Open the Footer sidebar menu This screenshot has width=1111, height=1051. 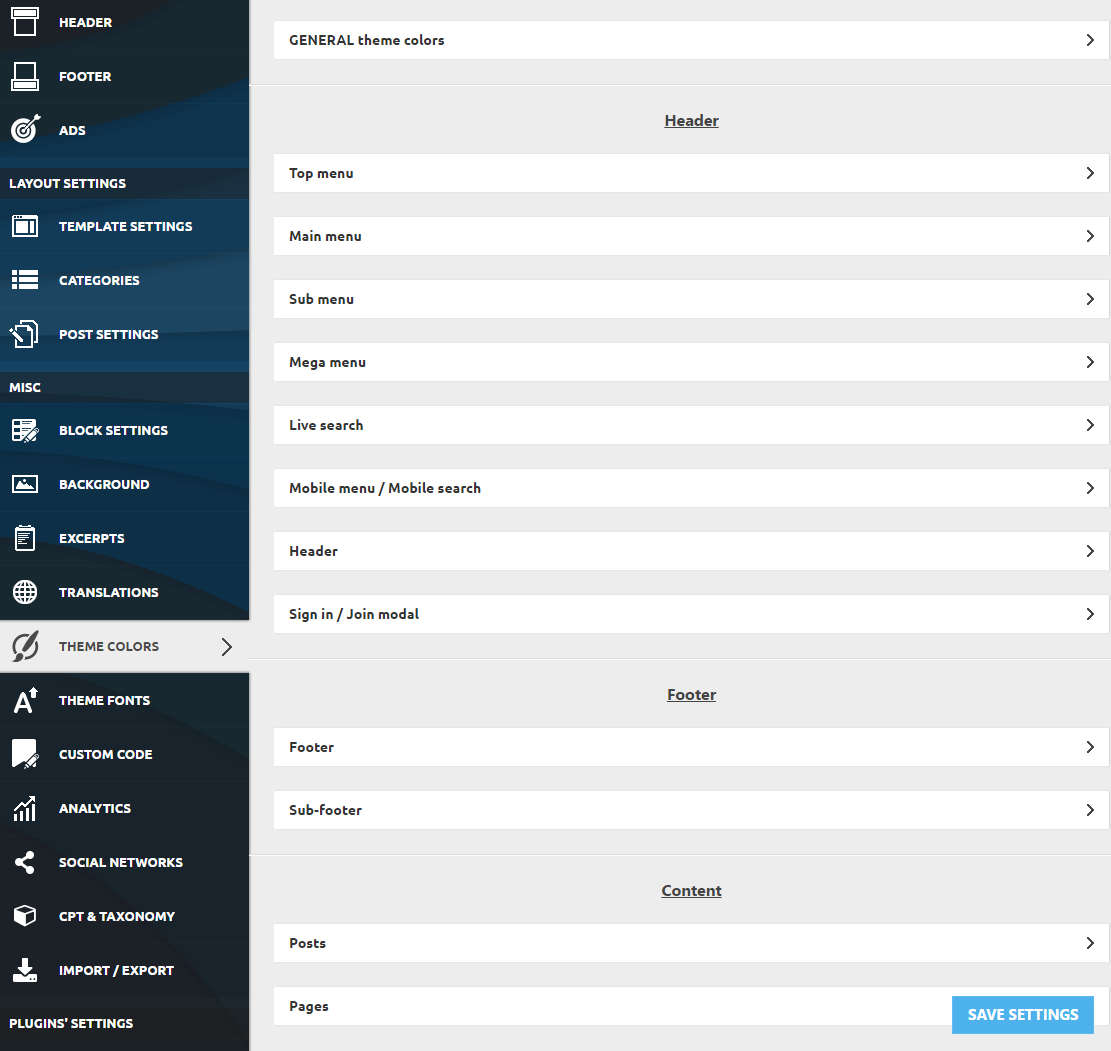(125, 77)
